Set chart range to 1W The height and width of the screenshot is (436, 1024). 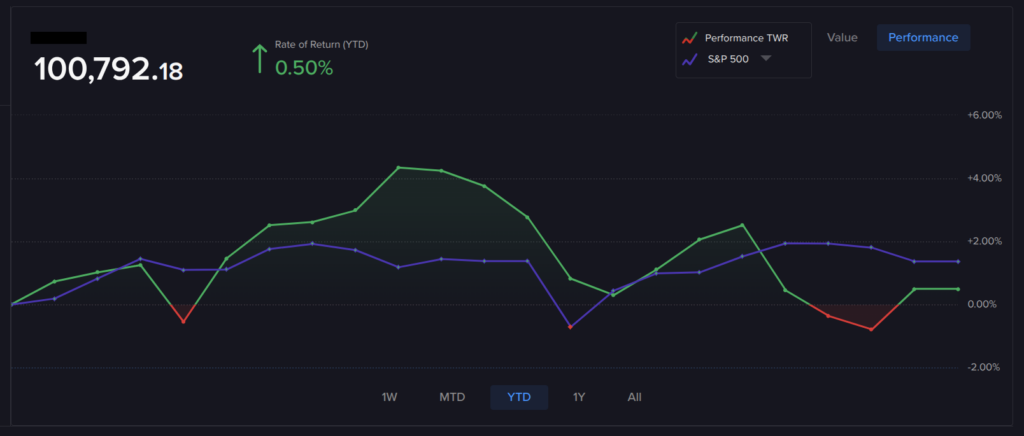click(x=389, y=397)
